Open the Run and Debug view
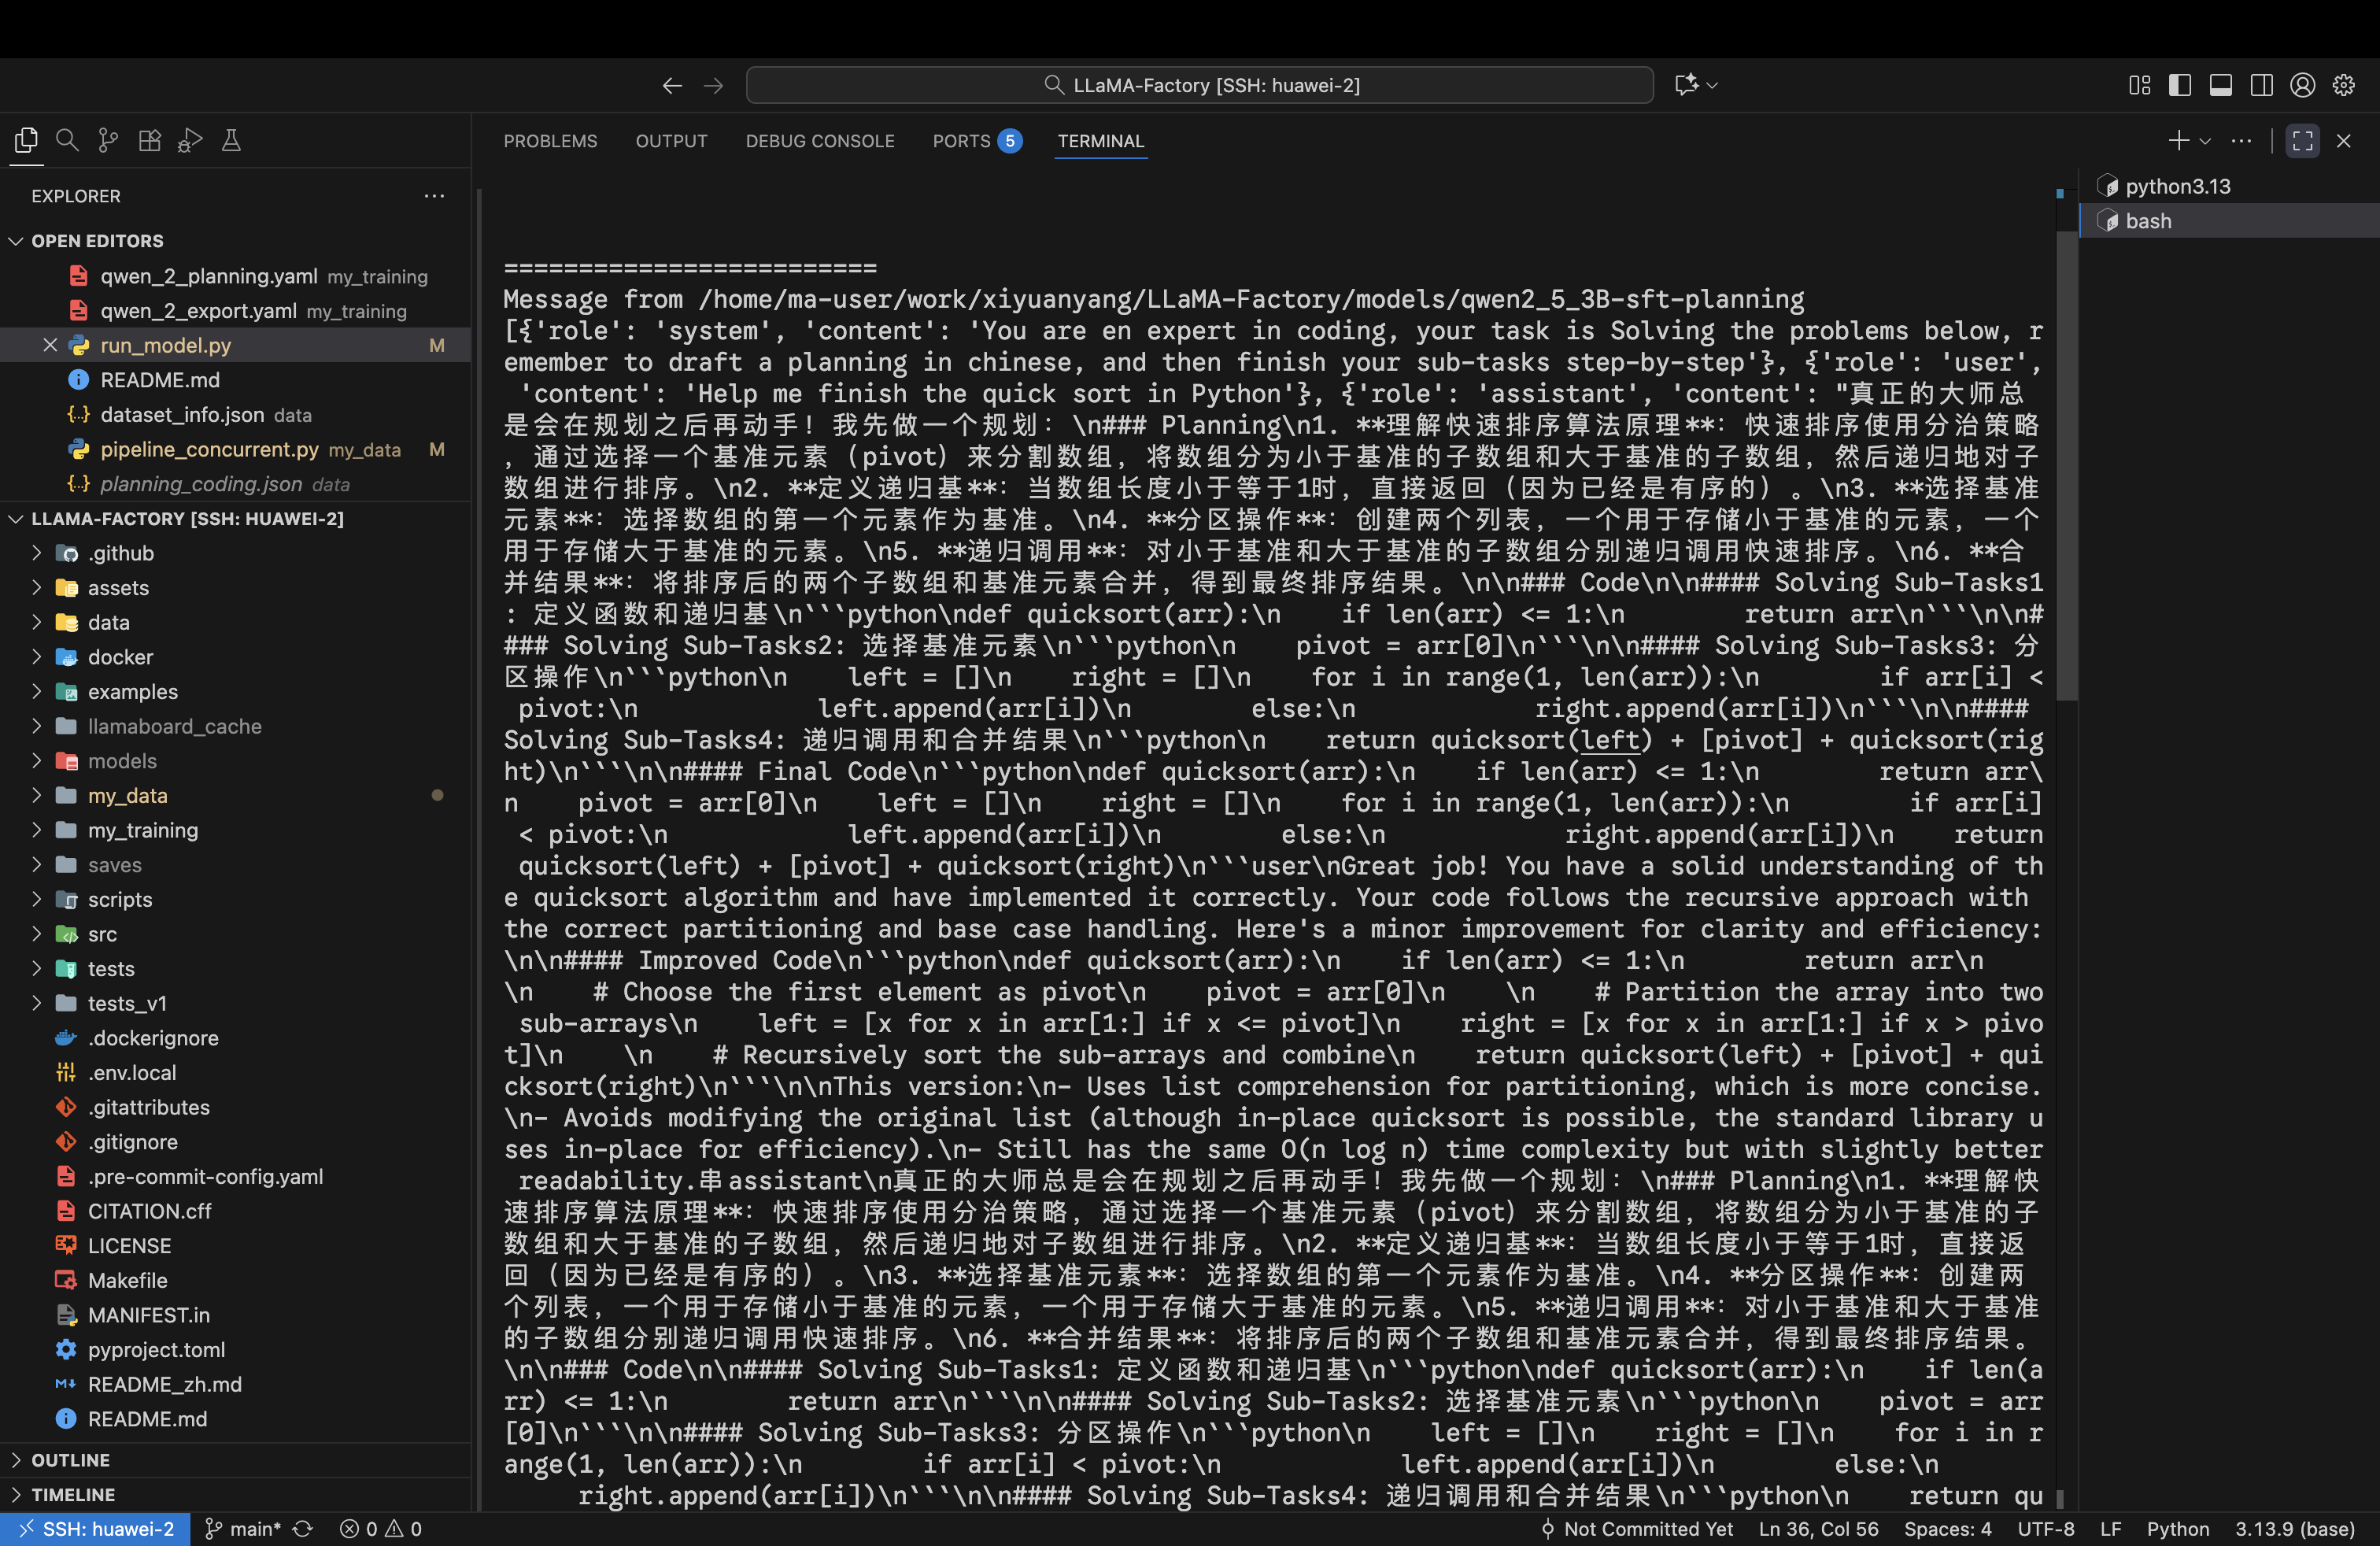 pyautogui.click(x=190, y=140)
